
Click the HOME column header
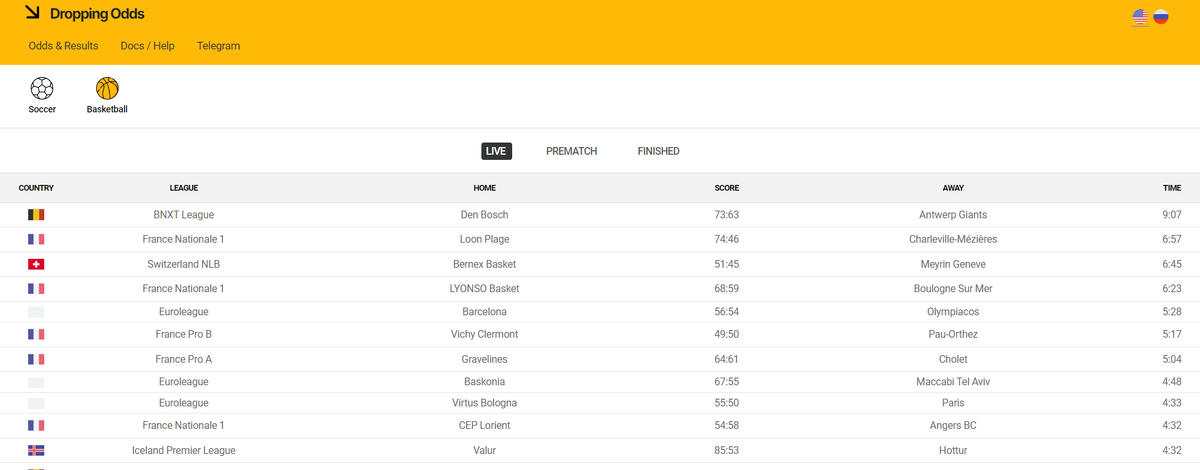(485, 188)
